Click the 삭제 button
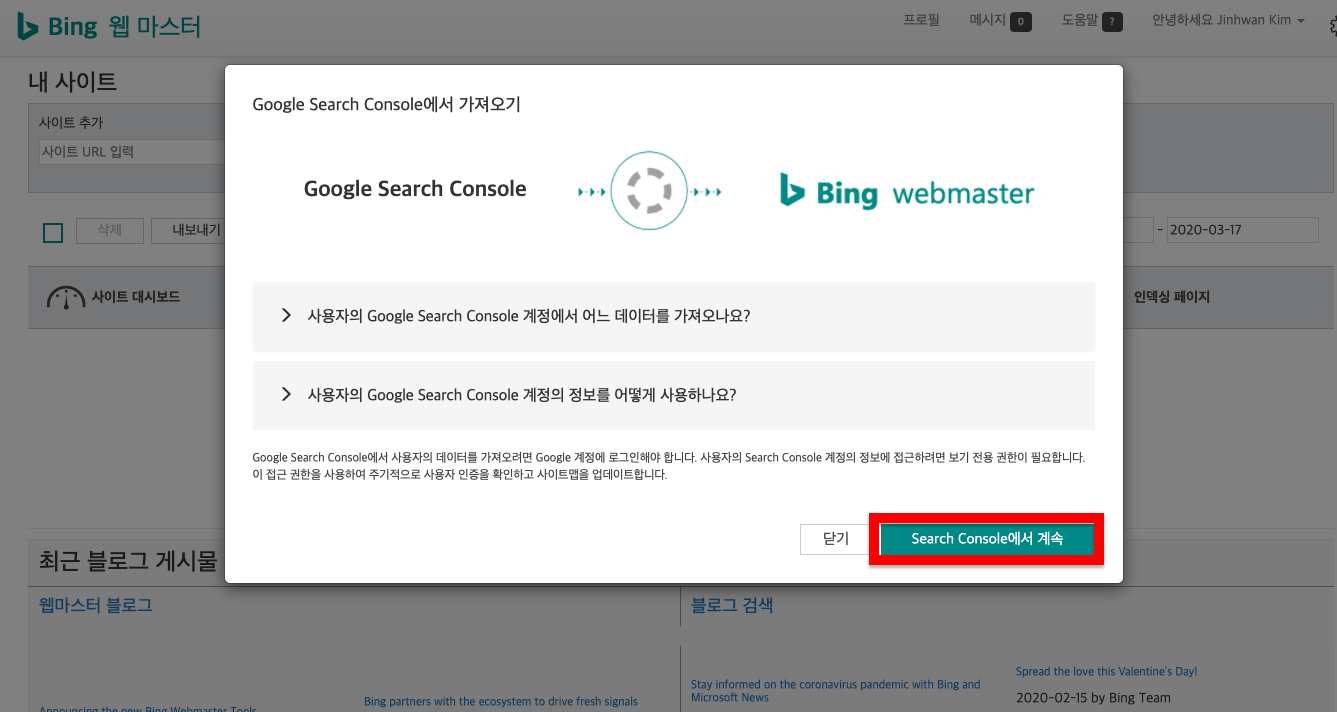 pos(110,230)
